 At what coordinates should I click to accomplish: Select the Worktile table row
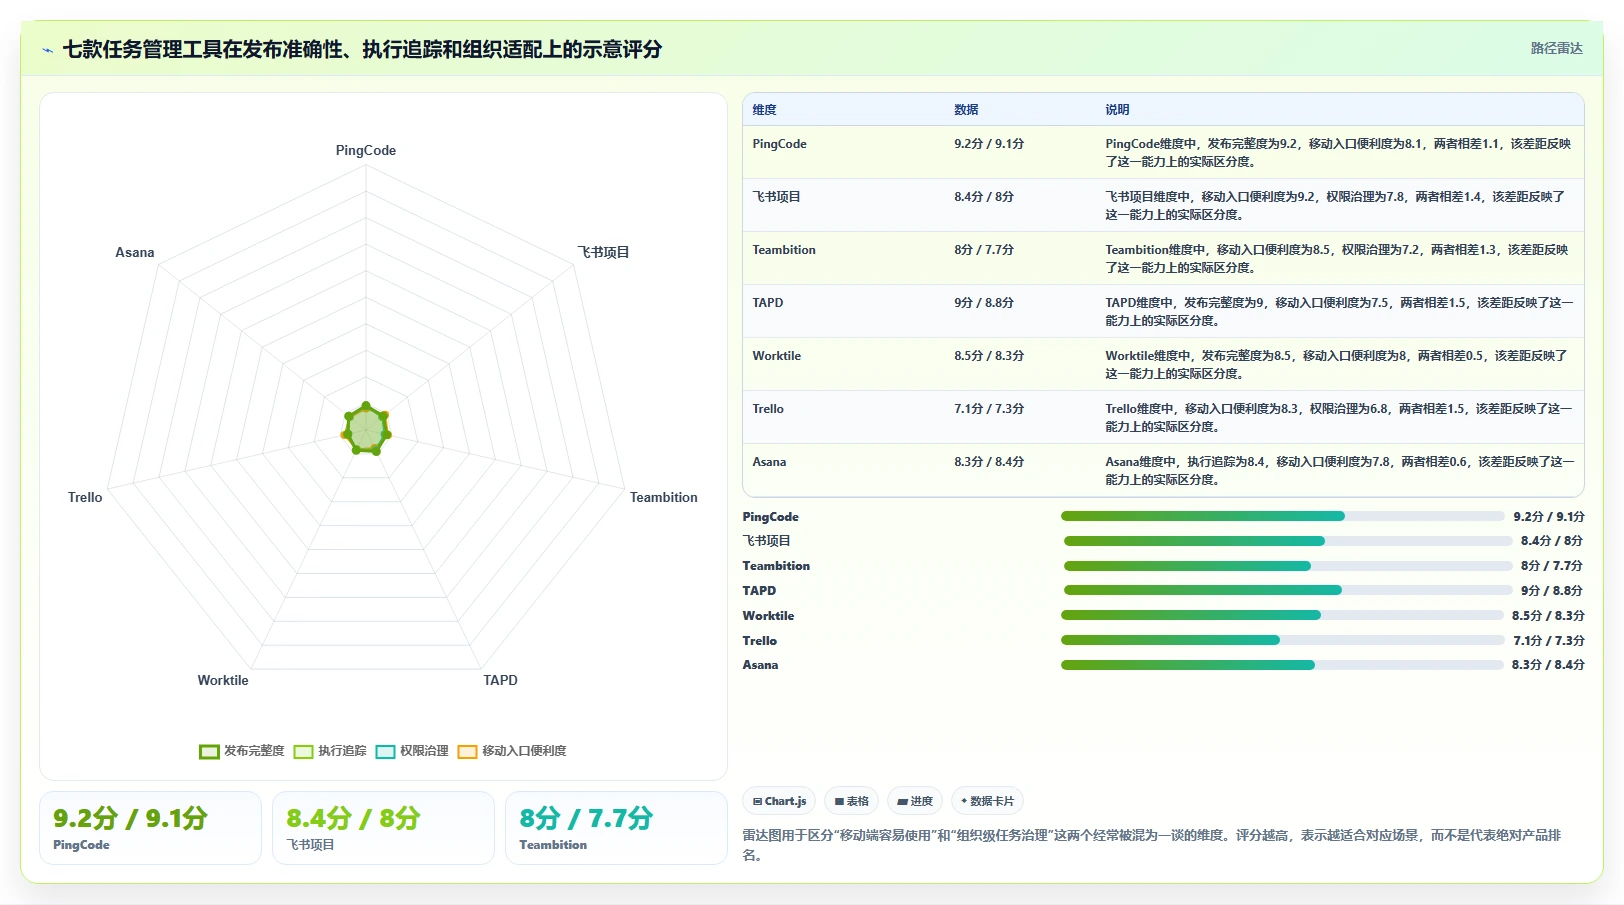tap(1163, 364)
